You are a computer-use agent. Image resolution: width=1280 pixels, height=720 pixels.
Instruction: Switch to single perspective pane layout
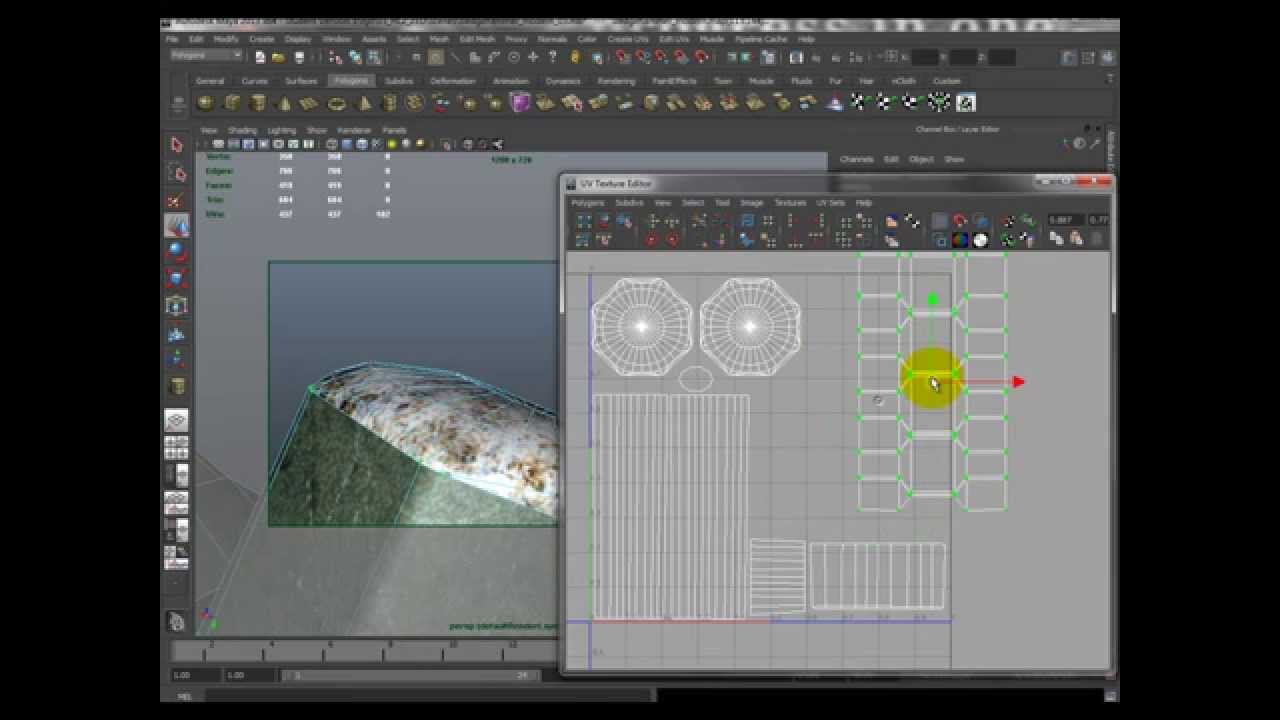click(x=176, y=420)
